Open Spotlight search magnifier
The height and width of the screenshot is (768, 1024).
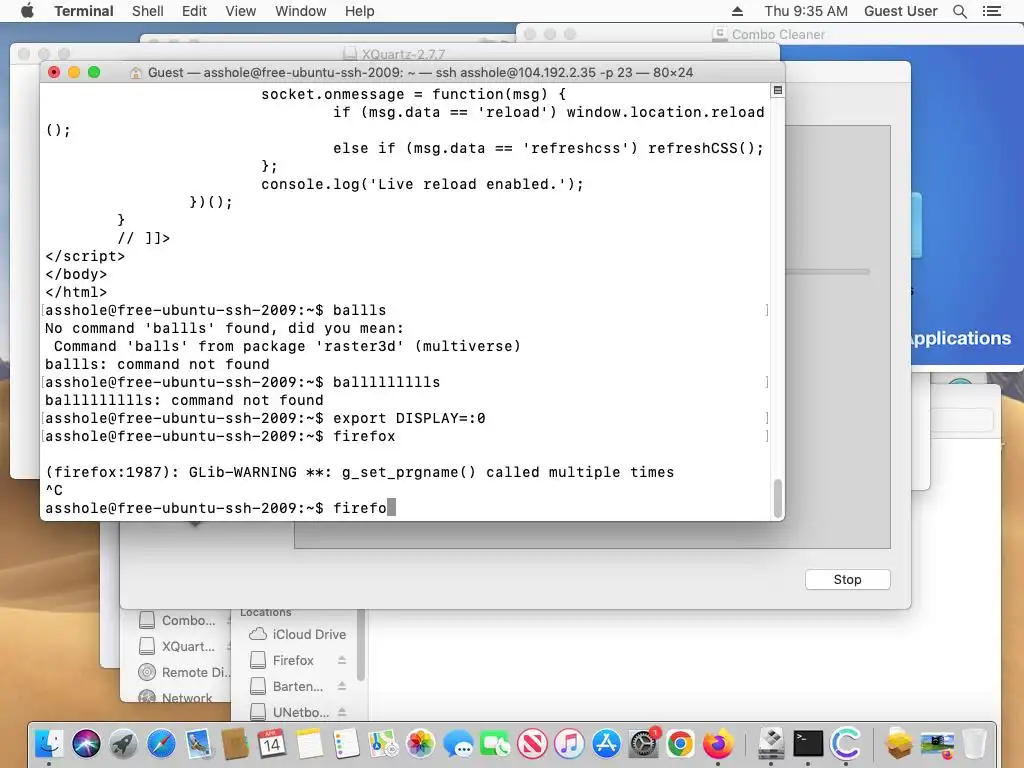959,11
